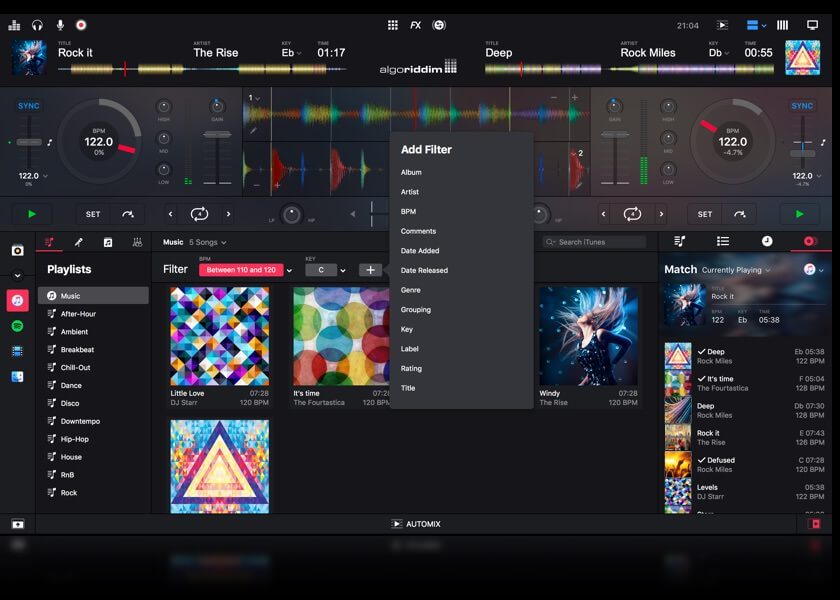
Task: Toggle SYNC on the left deck
Action: coord(29,106)
